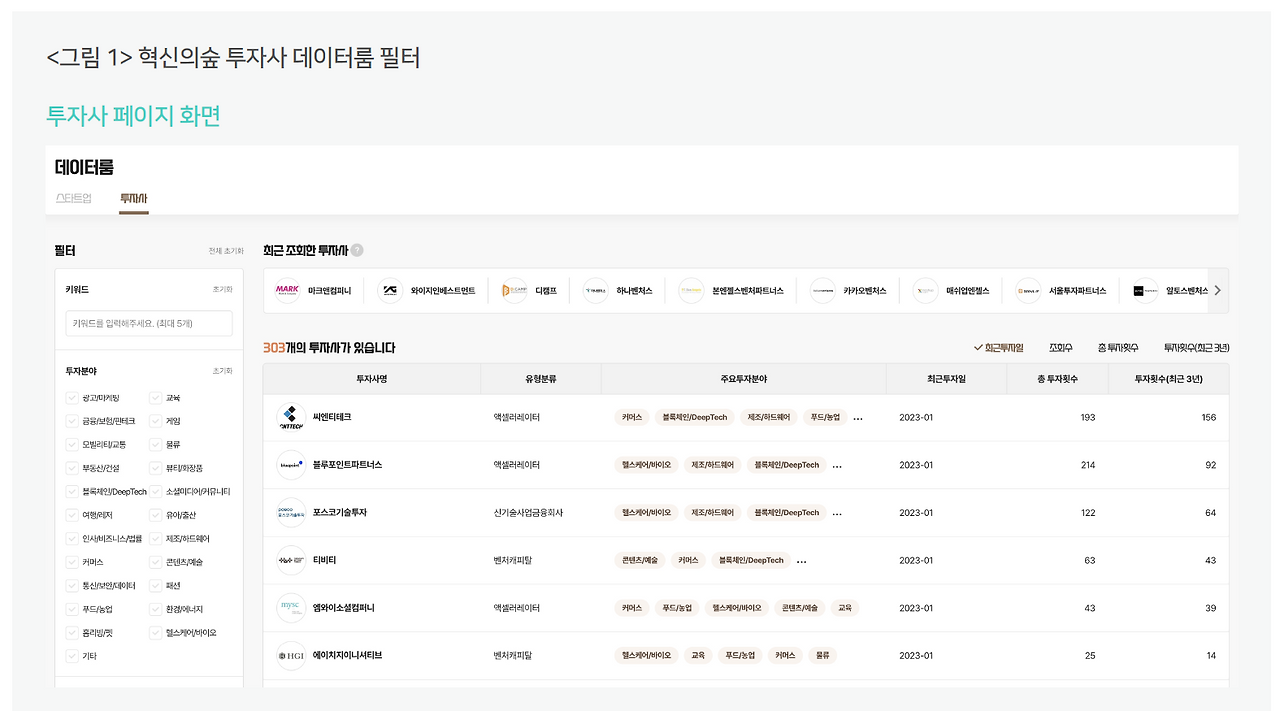The width and height of the screenshot is (1280, 711).
Task: Open the 블루포인트파트너스 name link
Action: click(348, 465)
